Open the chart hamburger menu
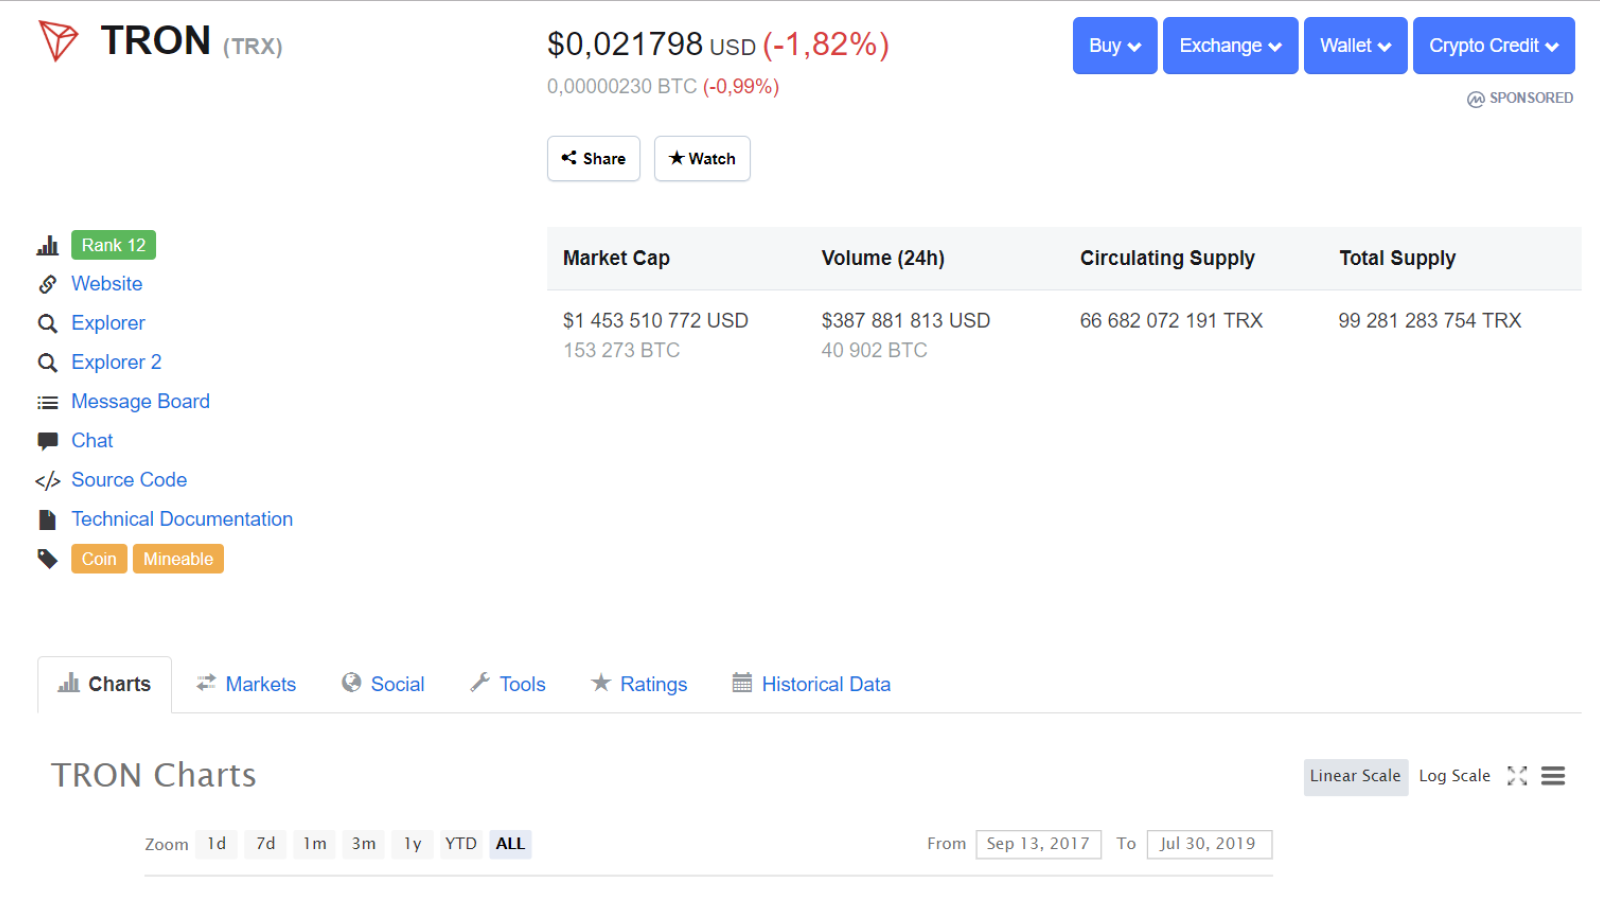The image size is (1600, 900). pyautogui.click(x=1553, y=776)
